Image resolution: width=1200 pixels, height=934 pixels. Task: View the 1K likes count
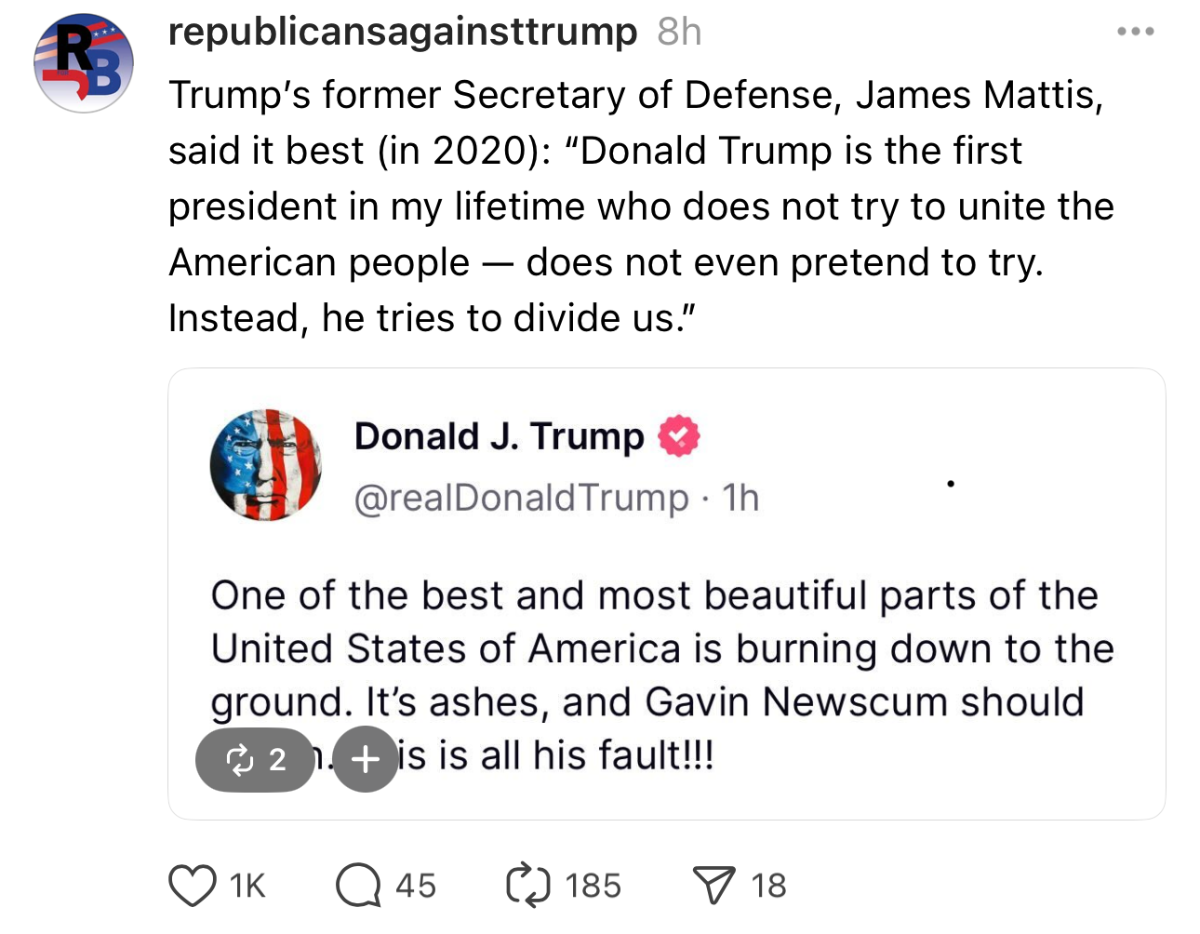[x=248, y=885]
